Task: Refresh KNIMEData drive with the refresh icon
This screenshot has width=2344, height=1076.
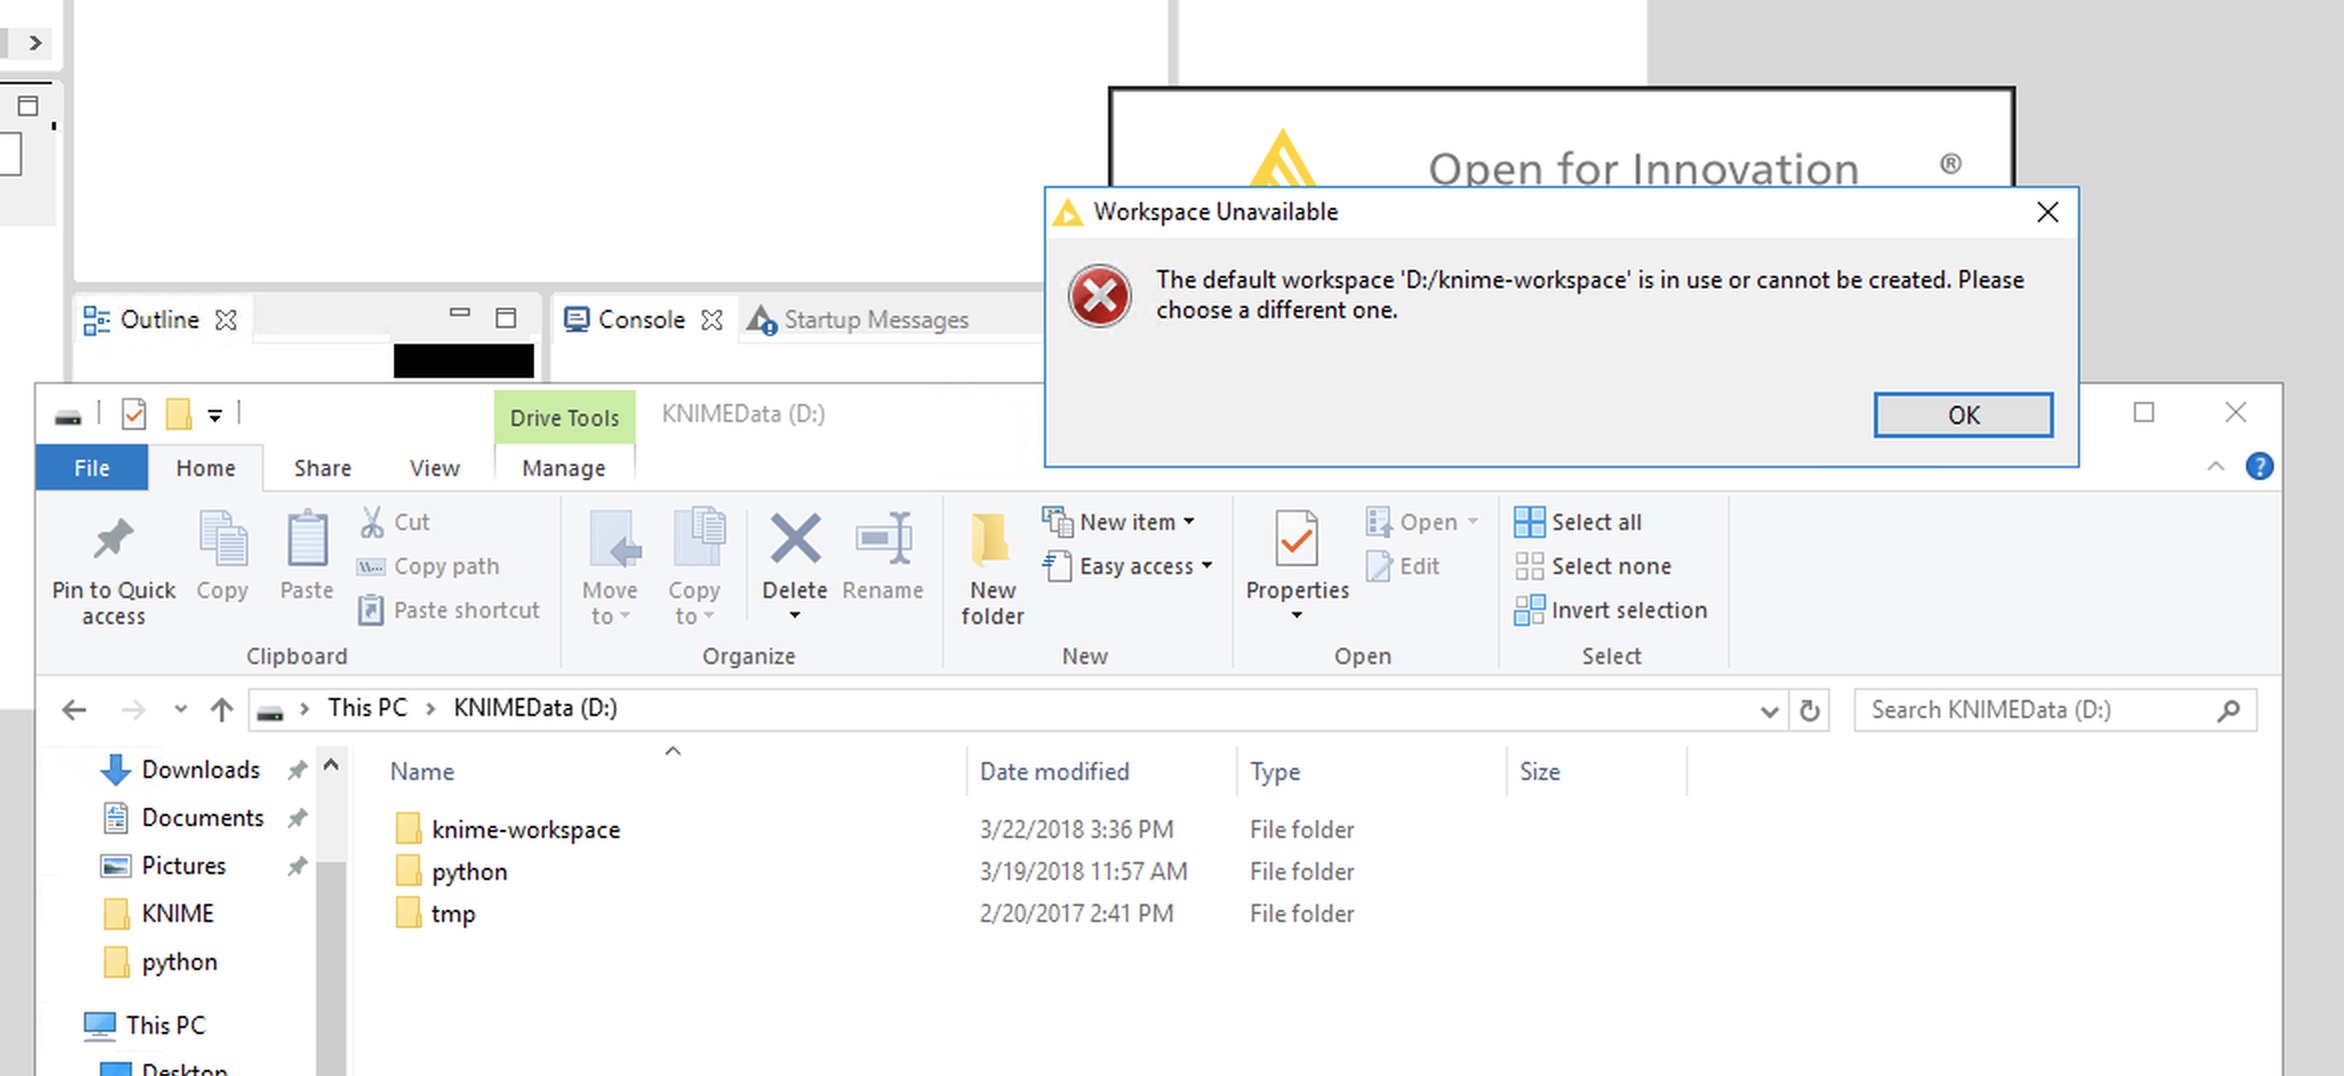Action: (1810, 710)
